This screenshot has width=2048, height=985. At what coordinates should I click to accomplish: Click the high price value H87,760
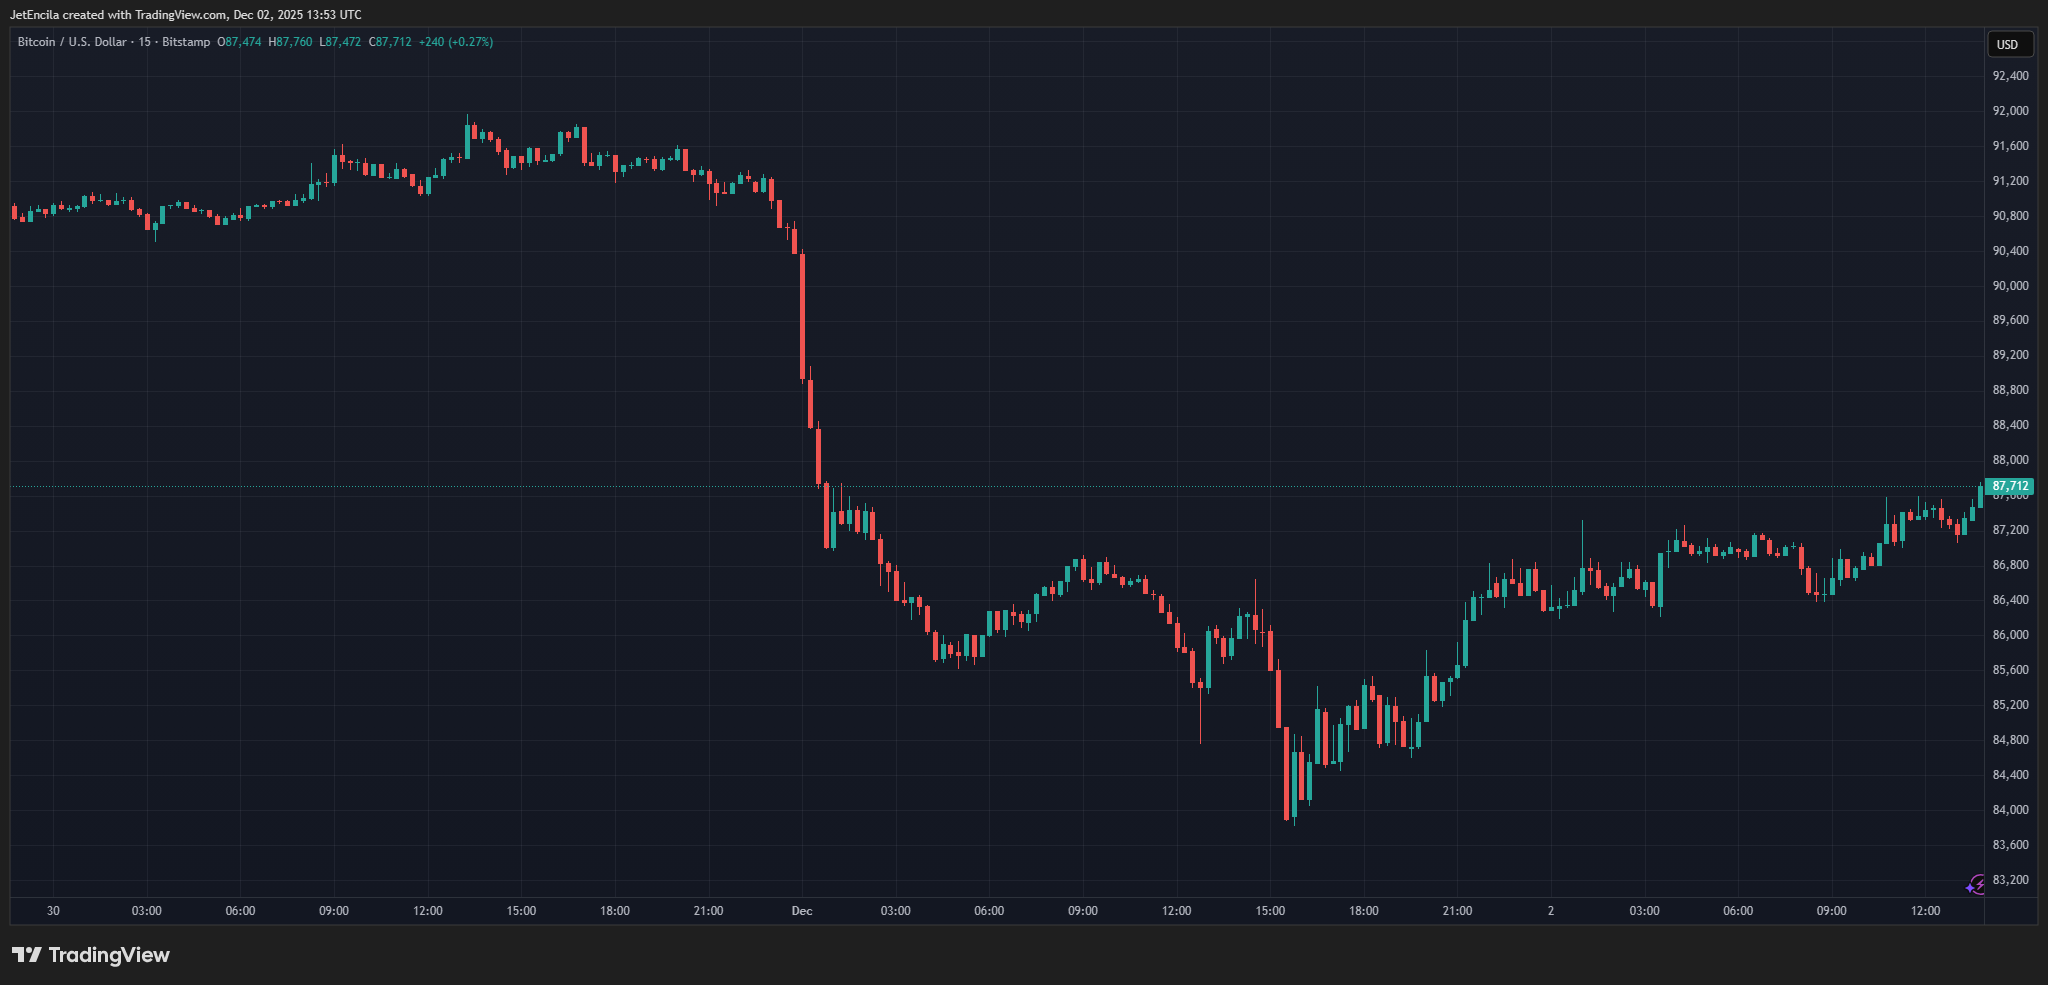click(290, 42)
